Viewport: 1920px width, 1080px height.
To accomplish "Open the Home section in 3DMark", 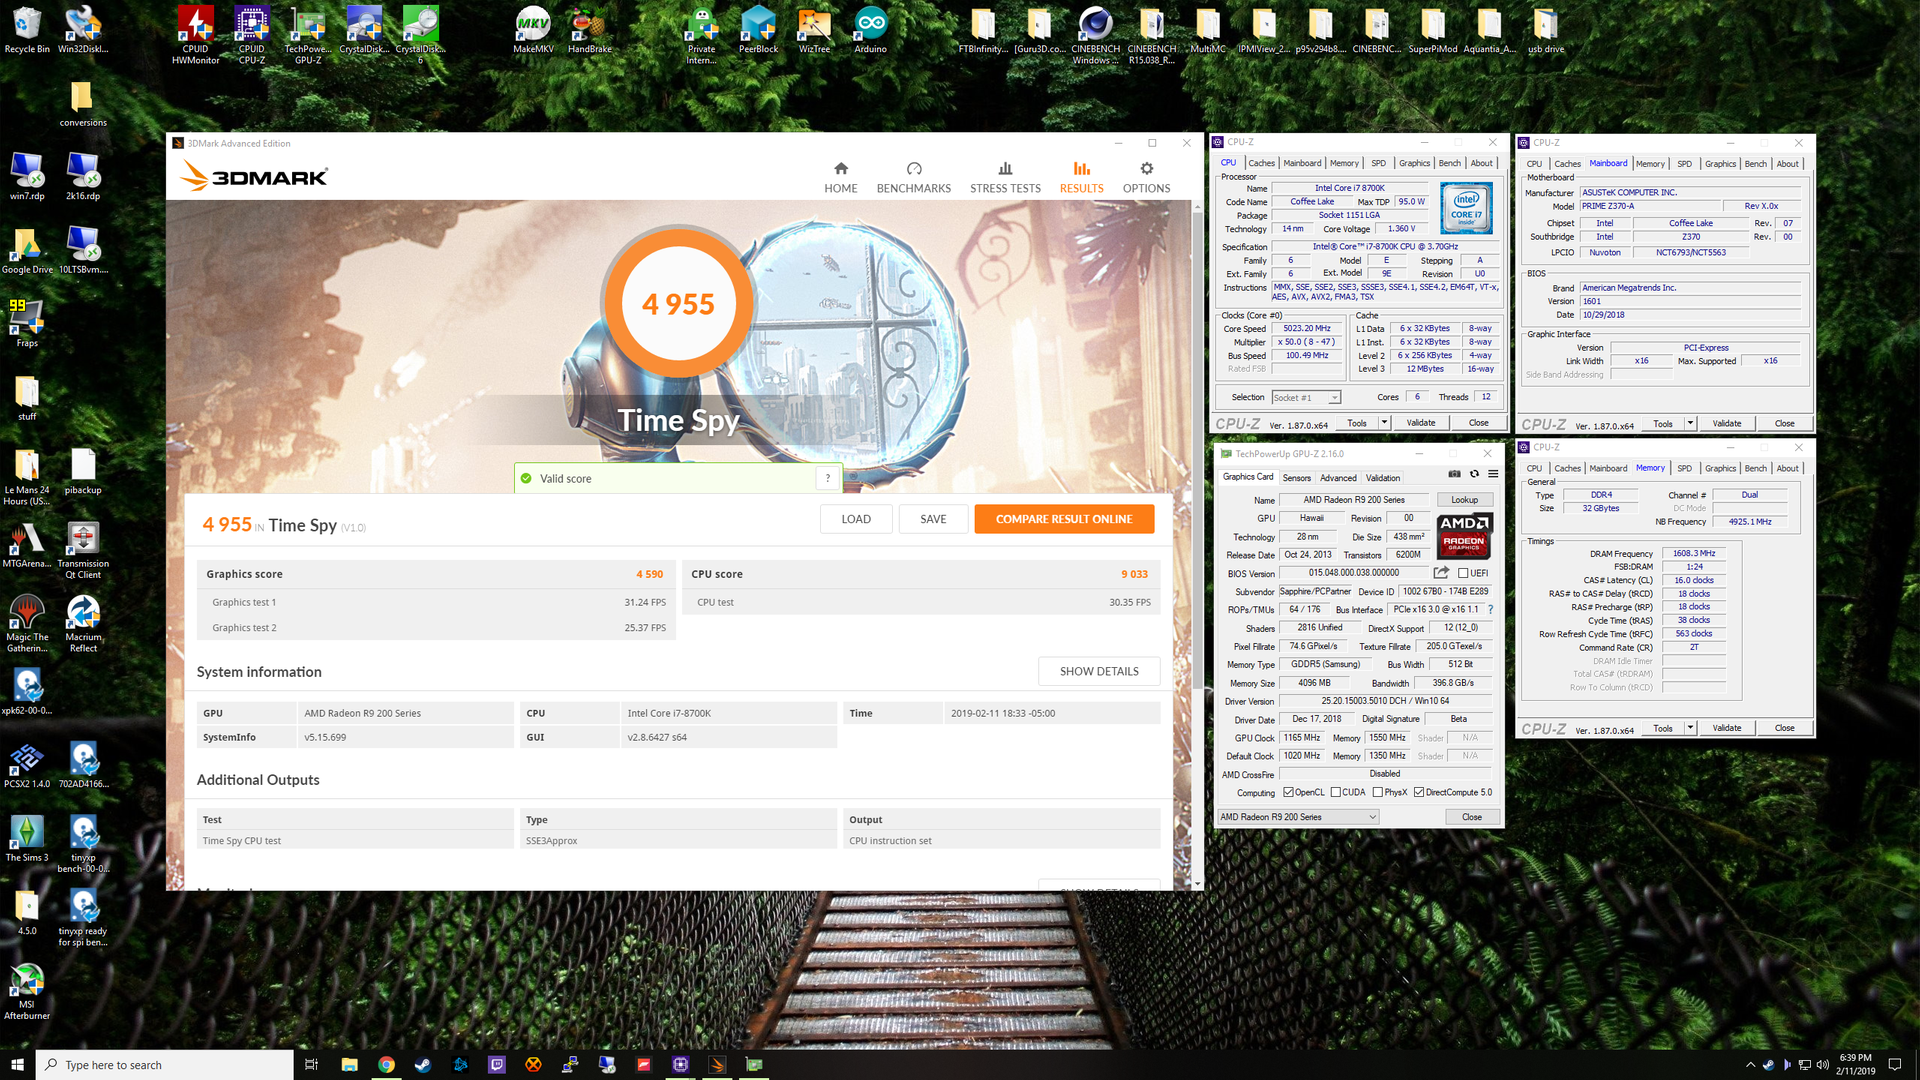I will tap(840, 177).
